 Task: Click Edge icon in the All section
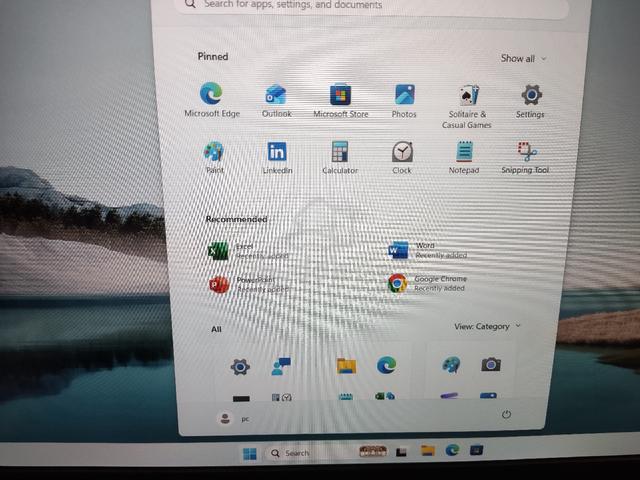[386, 365]
